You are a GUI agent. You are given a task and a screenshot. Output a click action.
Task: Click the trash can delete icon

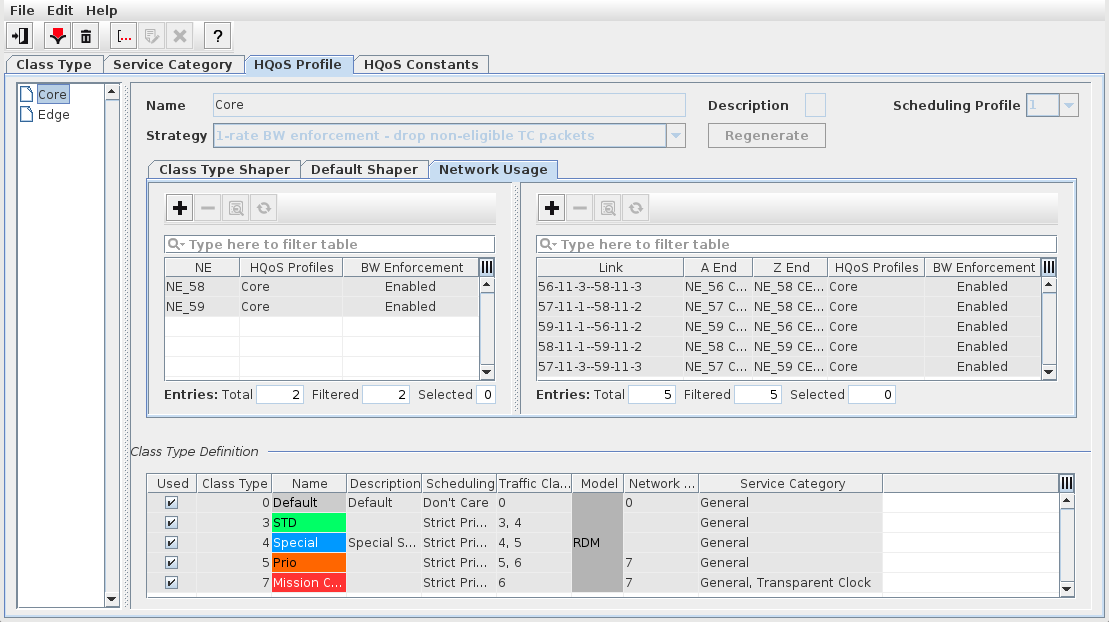click(86, 36)
